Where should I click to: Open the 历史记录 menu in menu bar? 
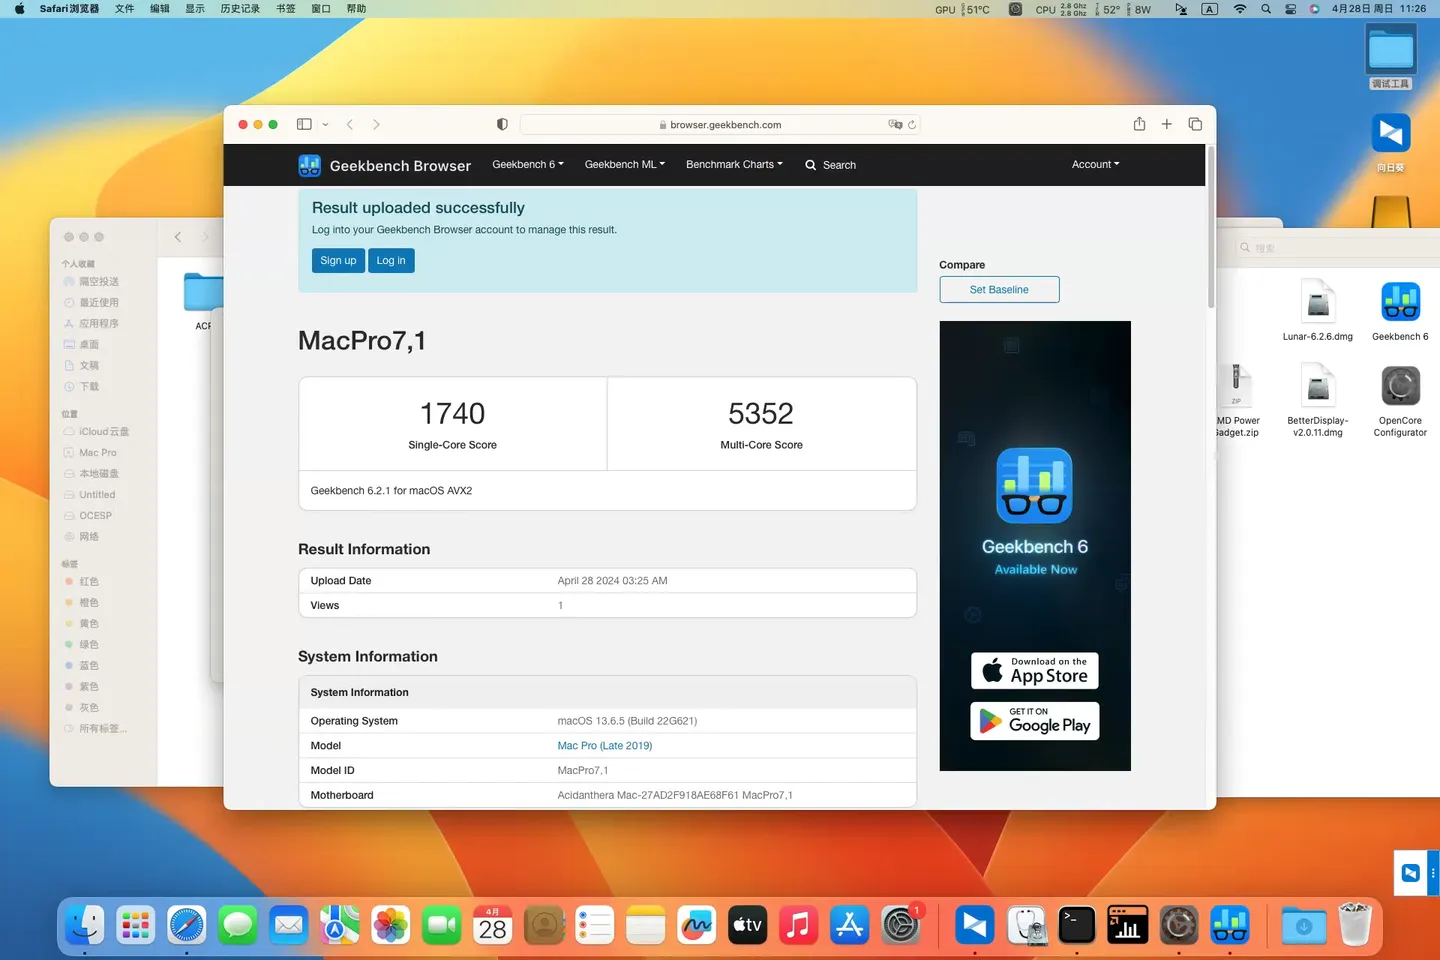click(240, 9)
